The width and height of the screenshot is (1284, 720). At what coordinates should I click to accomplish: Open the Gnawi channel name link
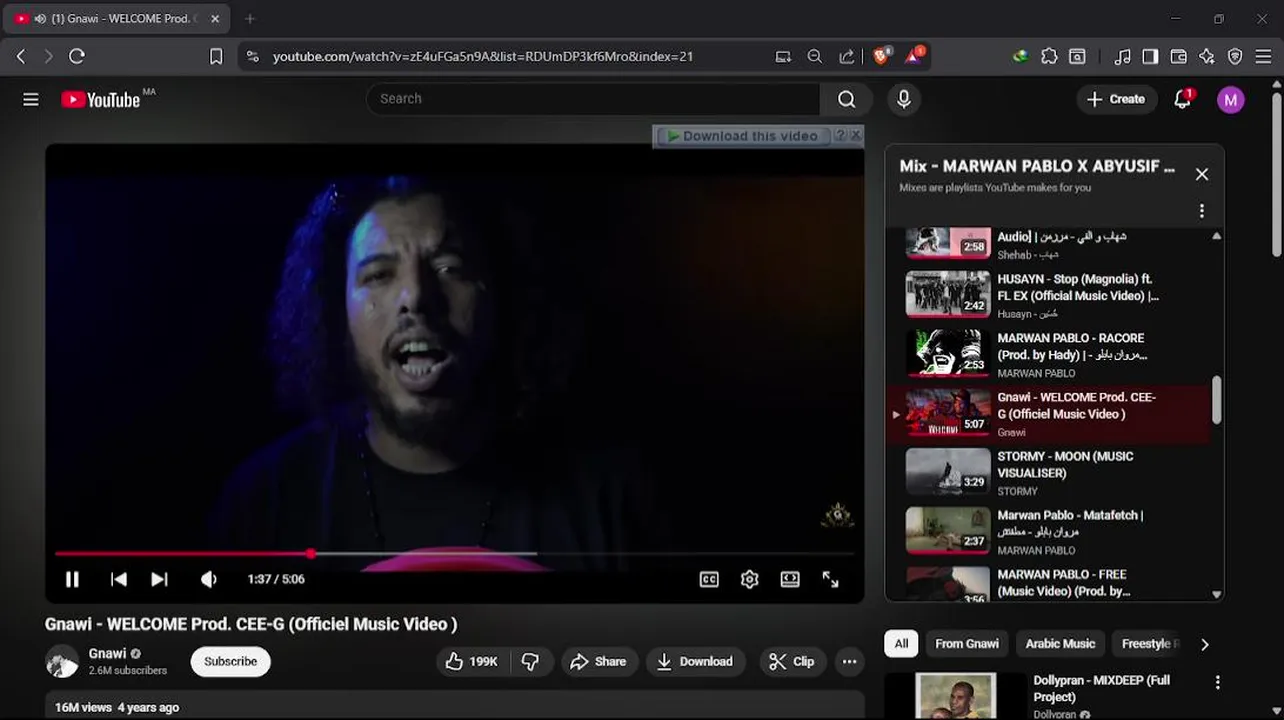(107, 653)
